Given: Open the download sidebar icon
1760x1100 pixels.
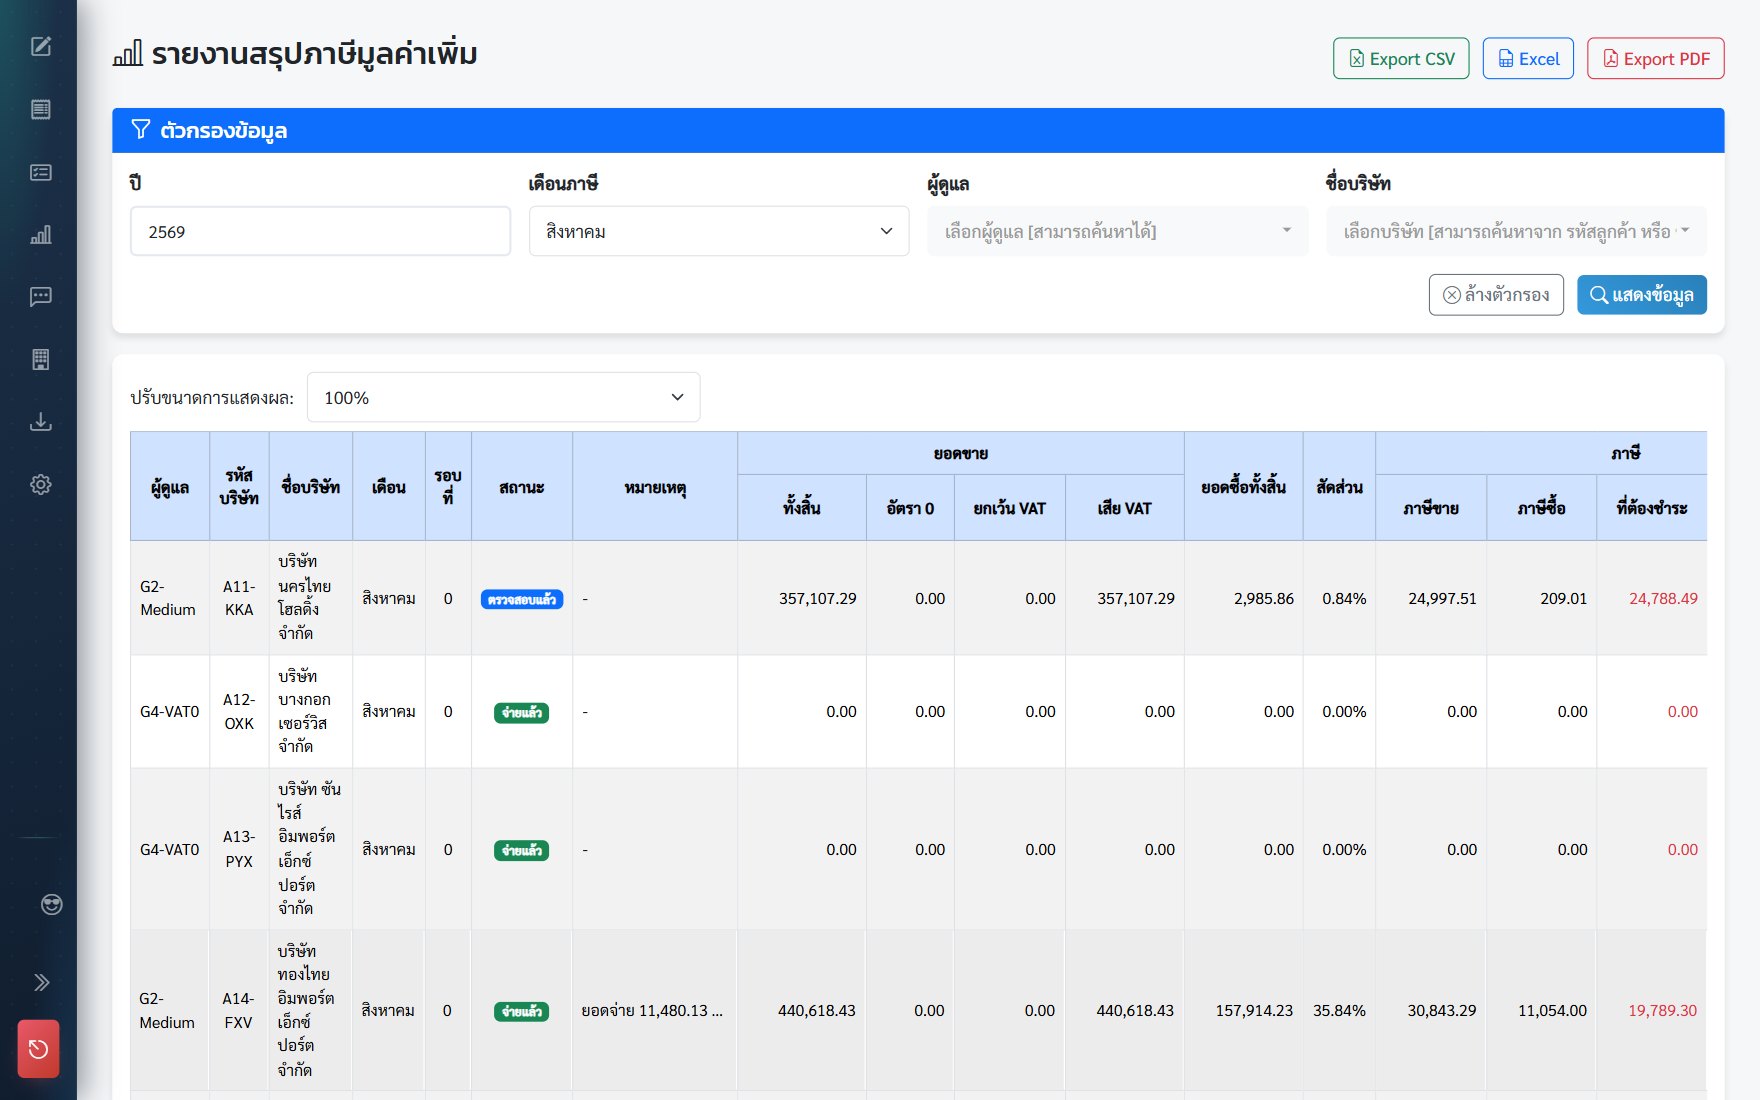Looking at the screenshot, I should point(41,422).
